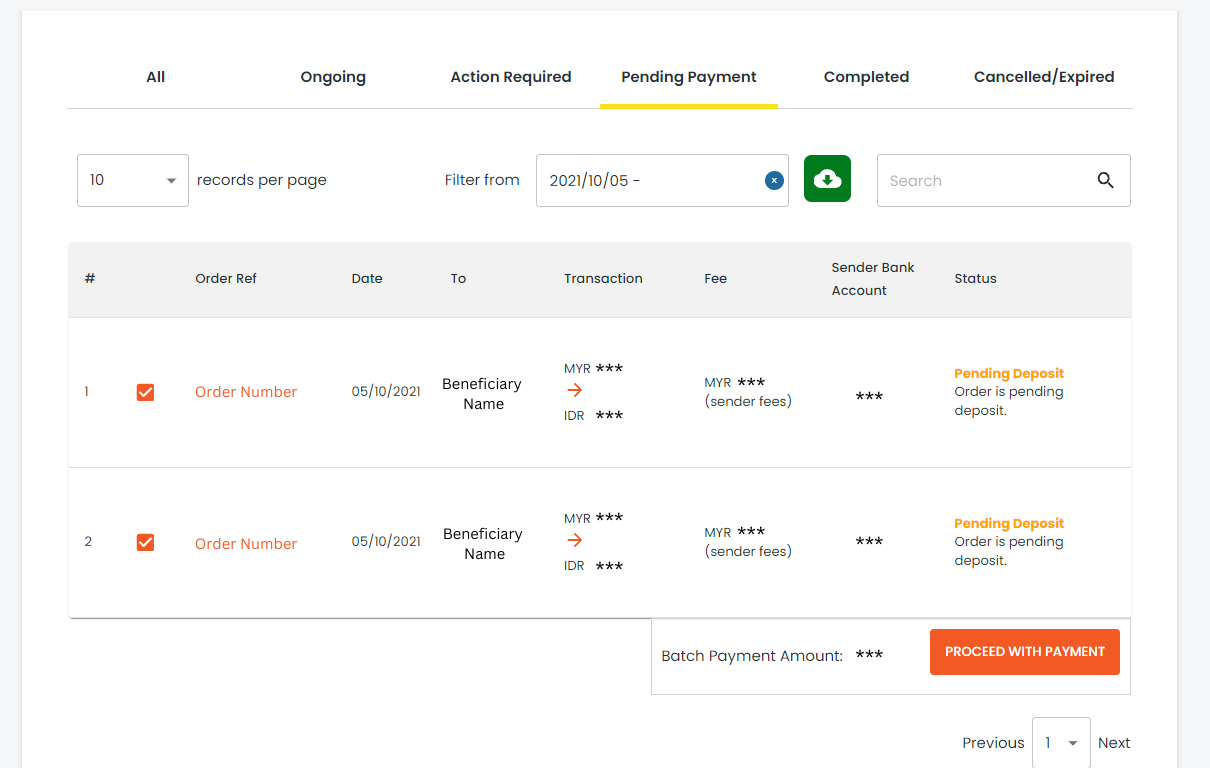Click the Pending Deposit status in row 2
The width and height of the screenshot is (1210, 768).
point(1009,524)
